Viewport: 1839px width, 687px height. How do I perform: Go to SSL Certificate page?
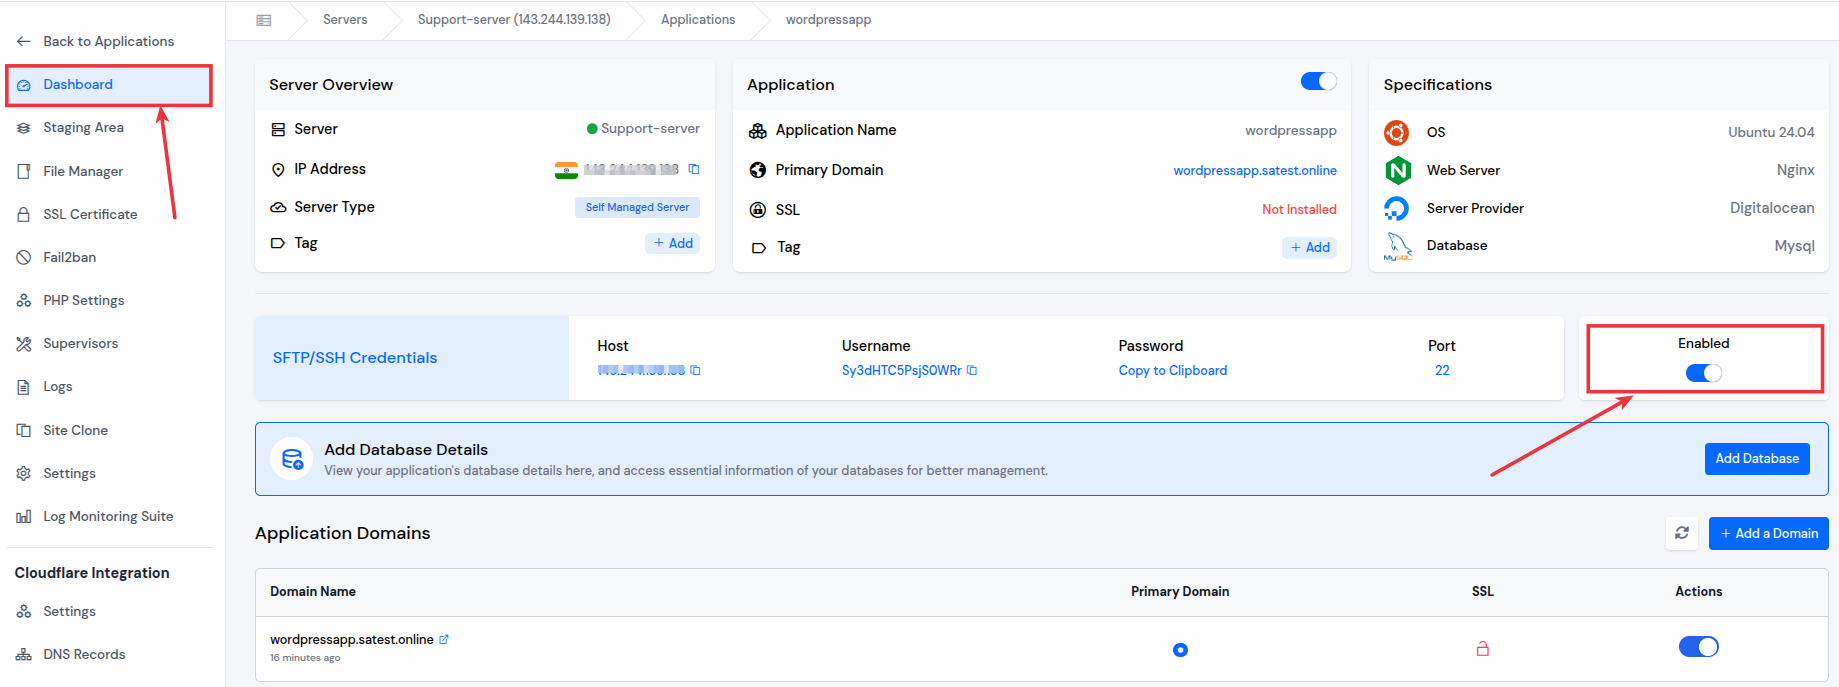[90, 214]
